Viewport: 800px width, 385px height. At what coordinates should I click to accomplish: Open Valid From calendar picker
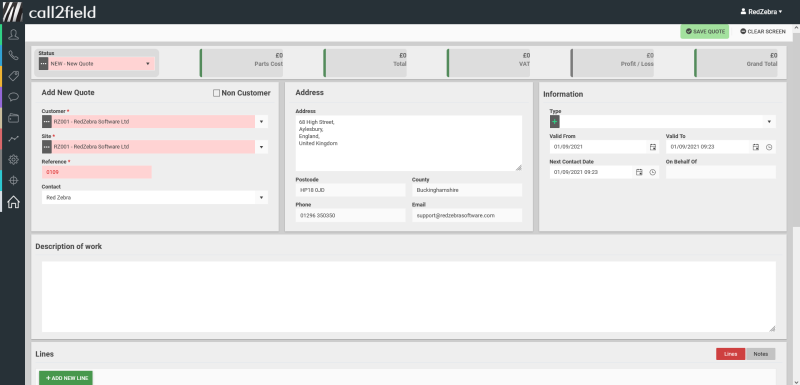tap(653, 147)
